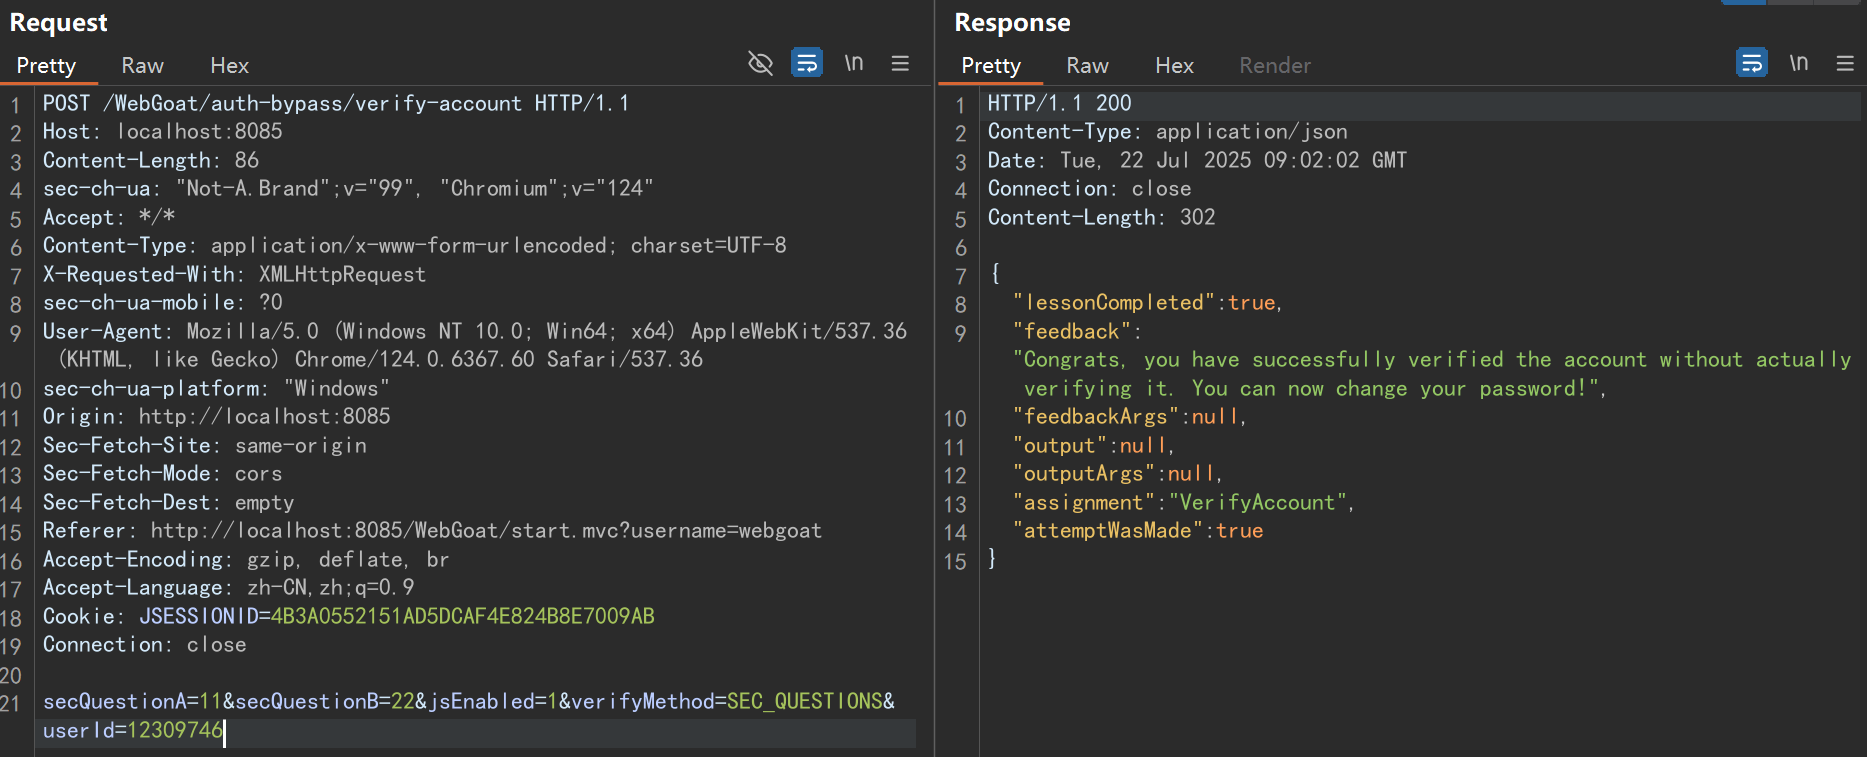Click the request Connection: close header

pyautogui.click(x=144, y=644)
